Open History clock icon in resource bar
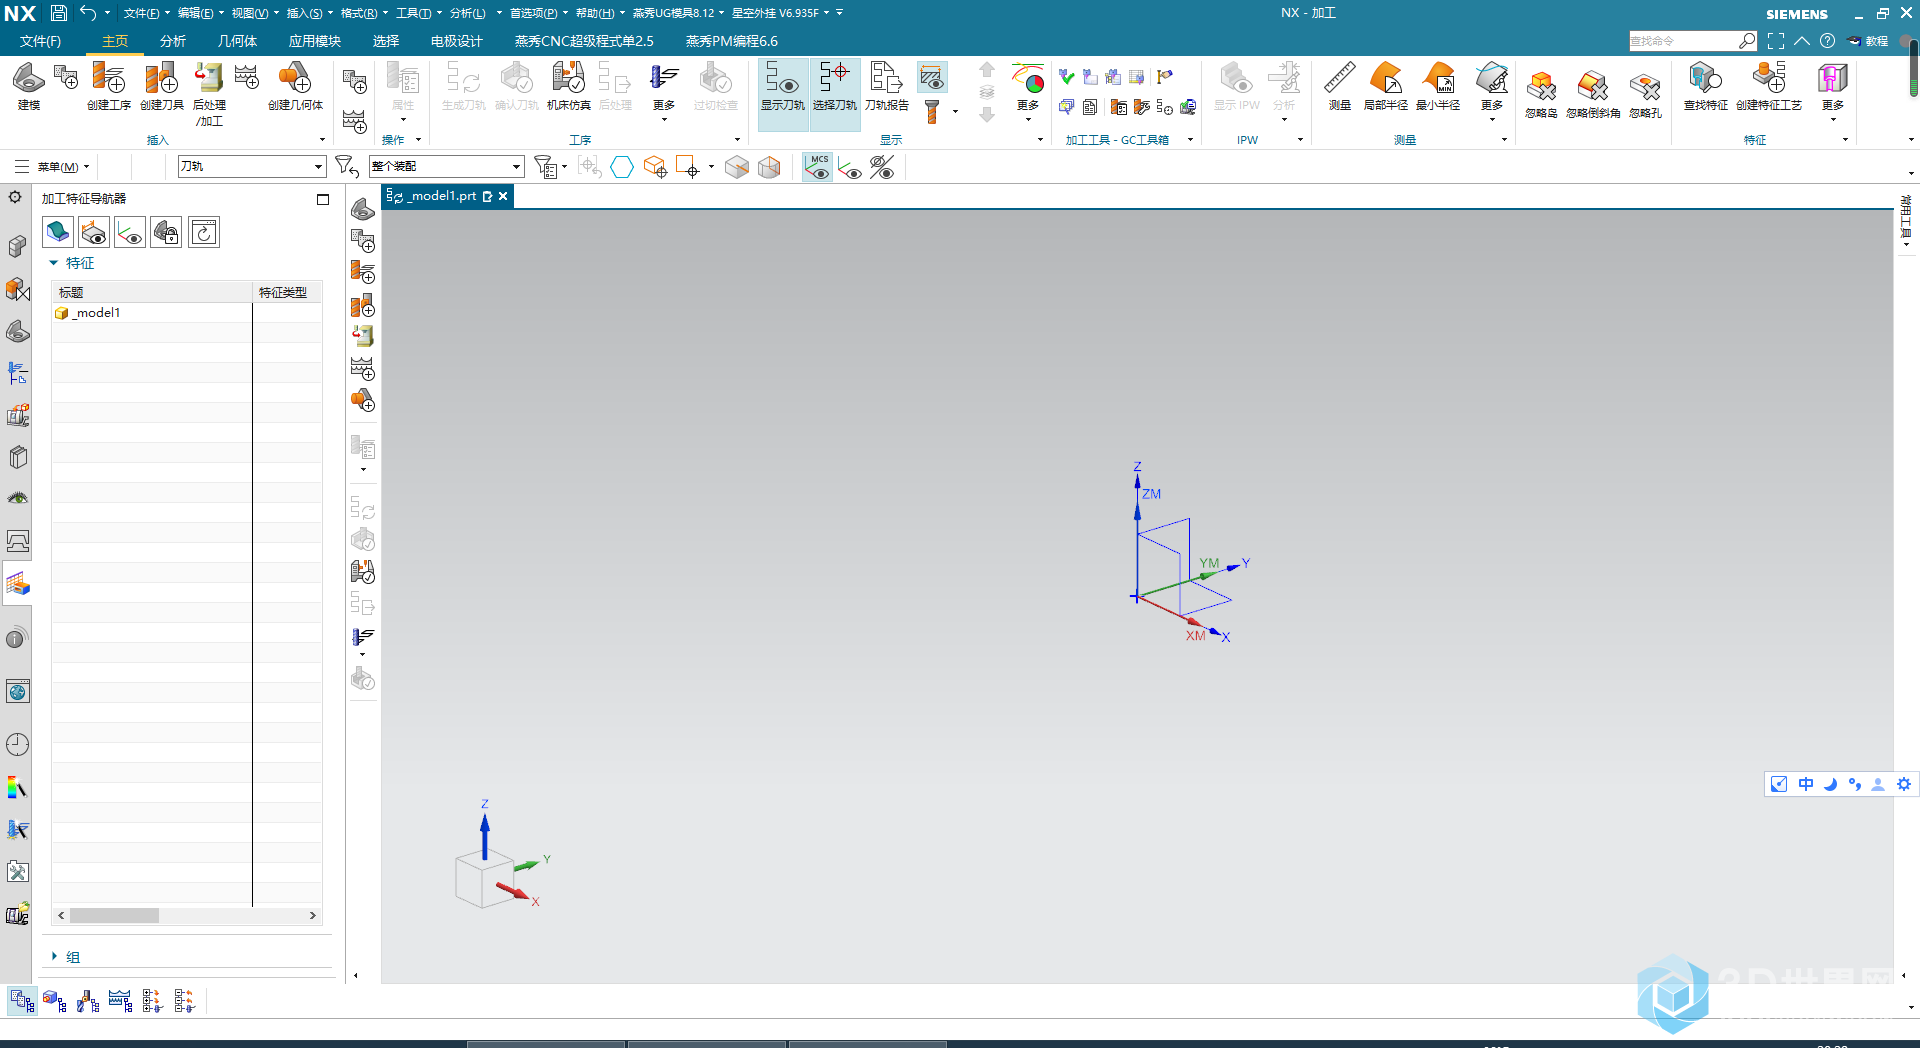 coord(18,744)
